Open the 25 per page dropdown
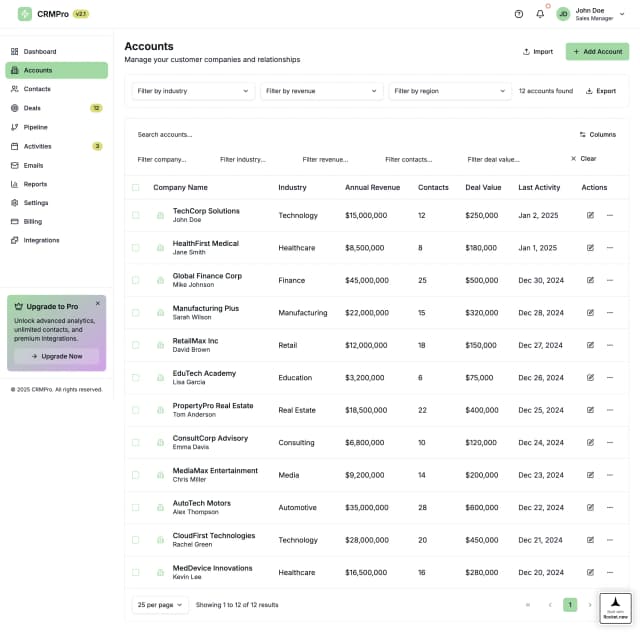The width and height of the screenshot is (640, 632). click(x=159, y=605)
